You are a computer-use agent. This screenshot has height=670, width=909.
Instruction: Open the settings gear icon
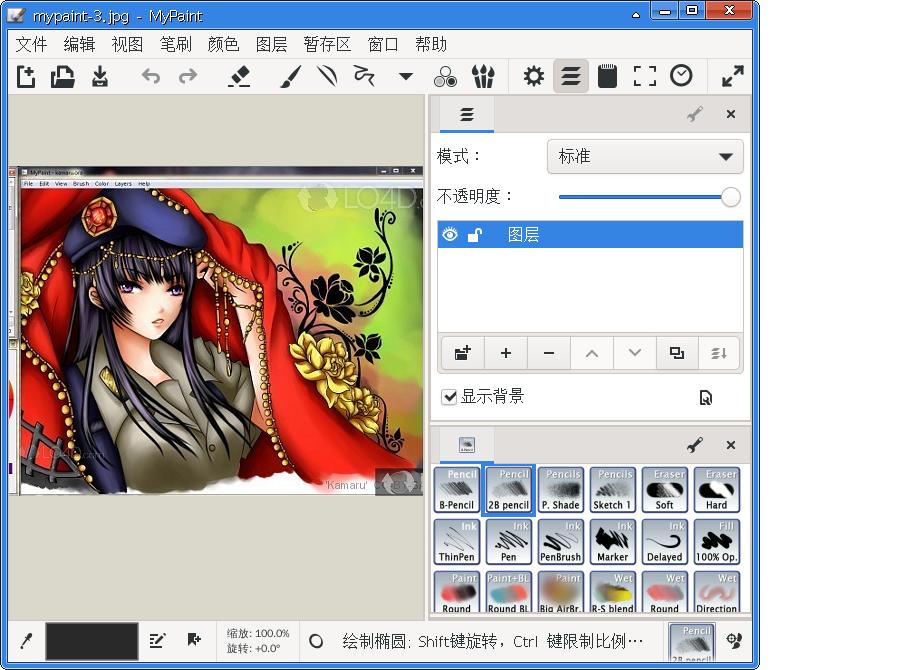(x=534, y=76)
